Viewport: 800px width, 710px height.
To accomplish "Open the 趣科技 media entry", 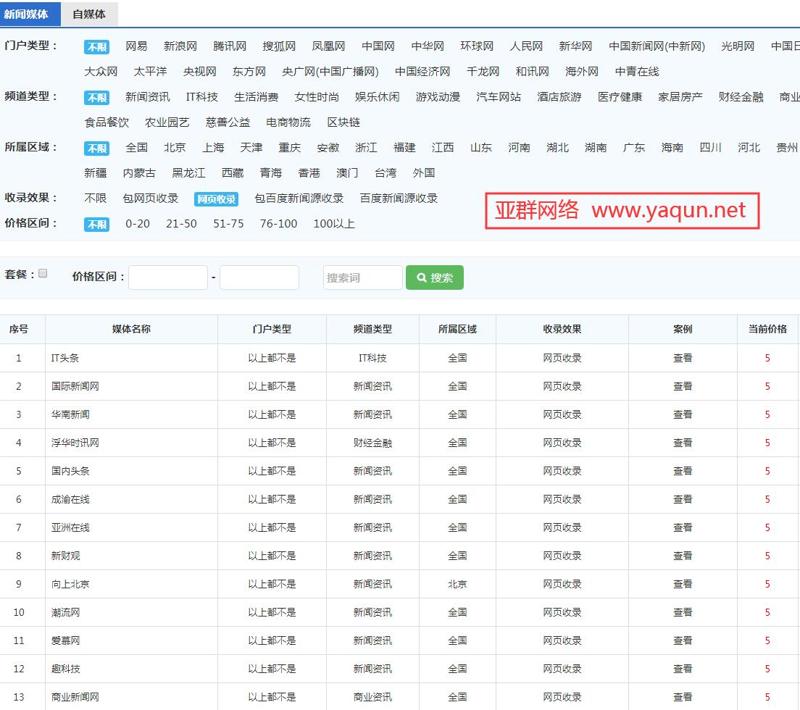I will click(x=65, y=669).
